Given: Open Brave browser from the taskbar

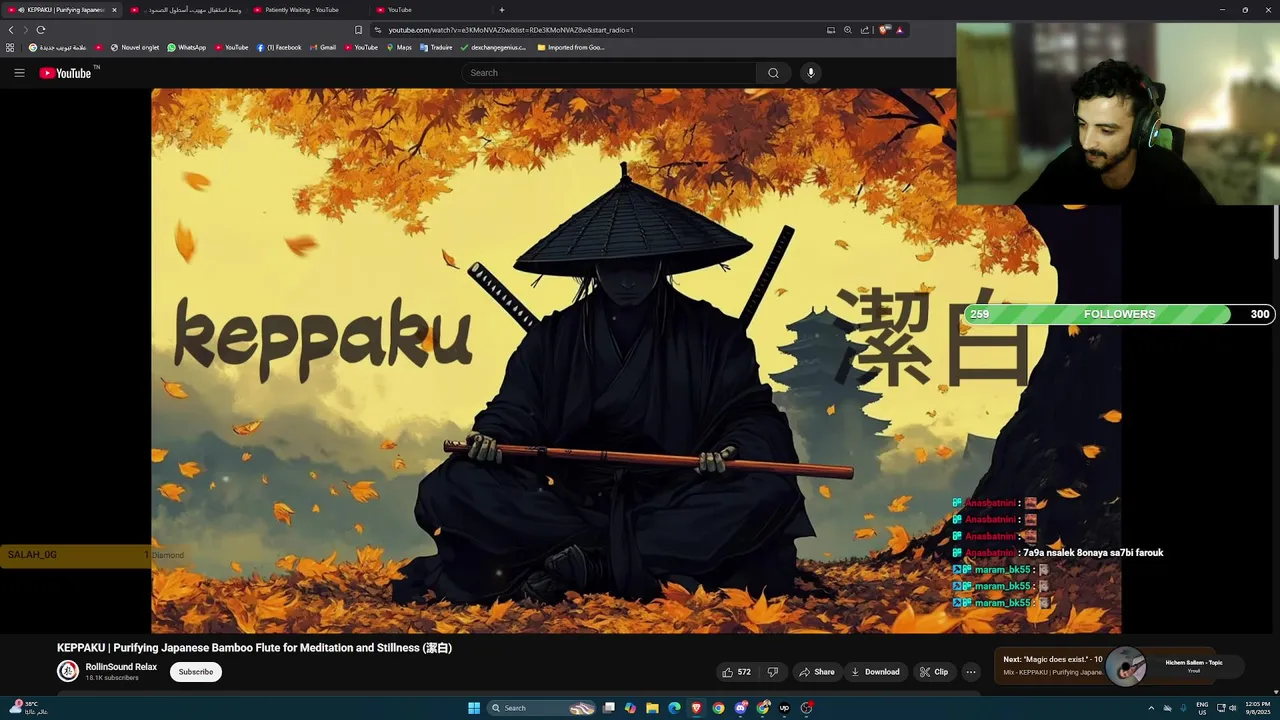Looking at the screenshot, I should [x=696, y=708].
